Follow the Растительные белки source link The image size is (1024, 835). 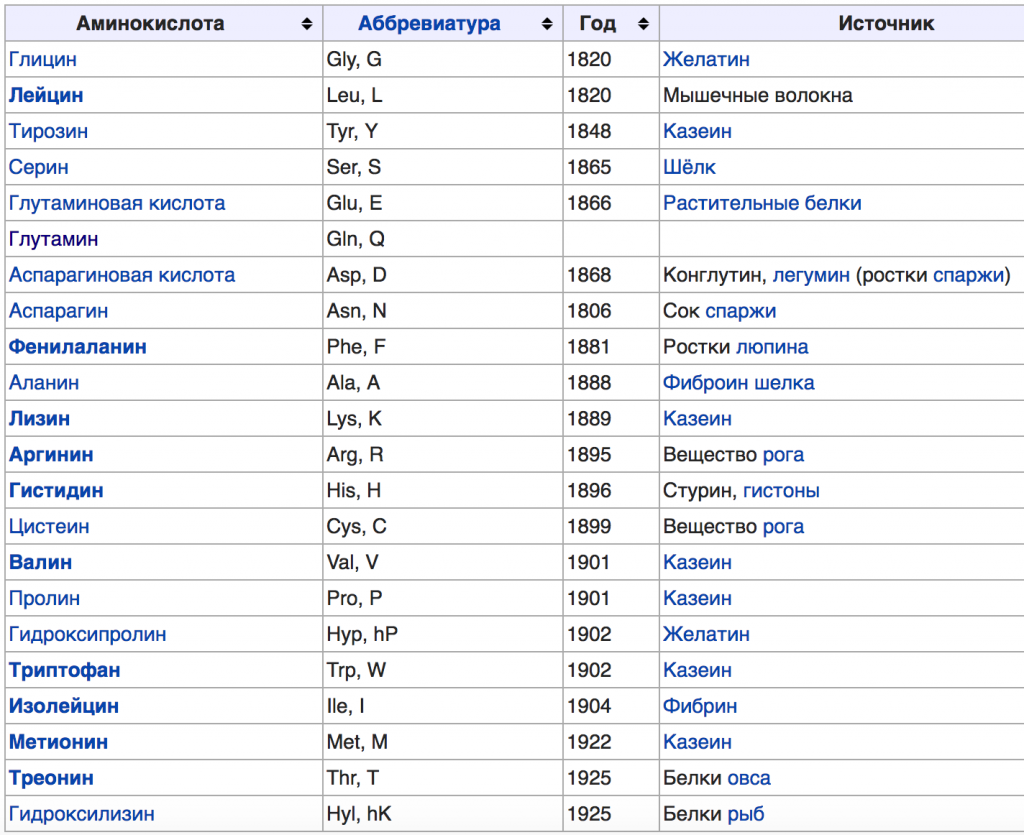pos(762,203)
